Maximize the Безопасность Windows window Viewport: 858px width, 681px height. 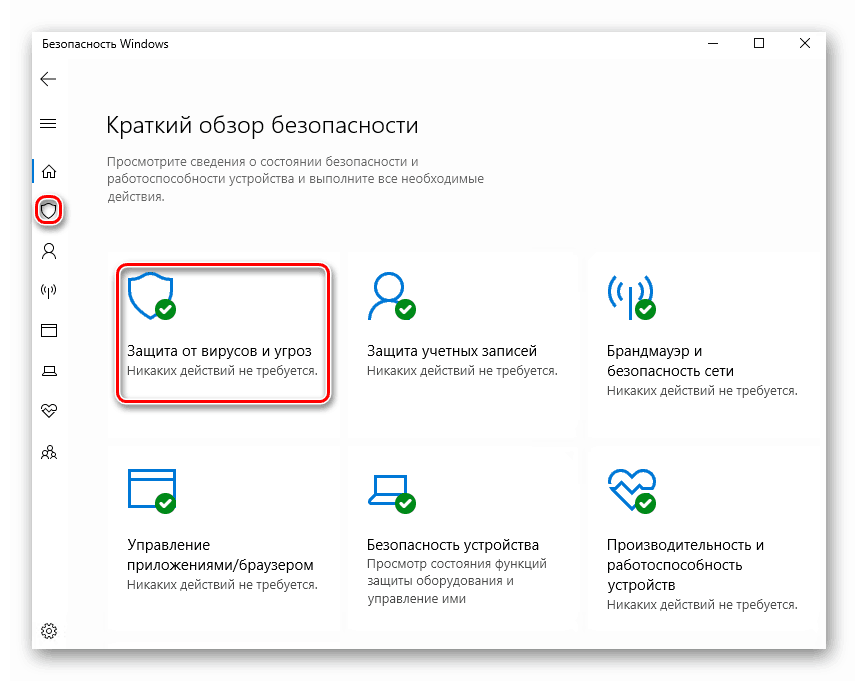[x=759, y=43]
